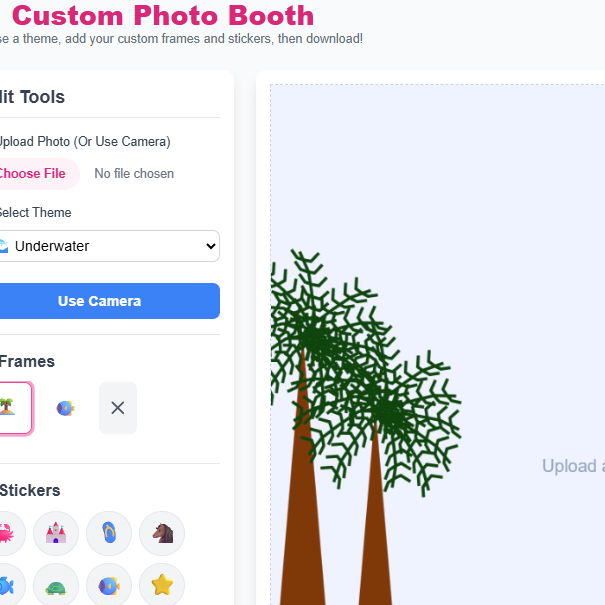
Task: Click the 'No file chosen' label
Action: pyautogui.click(x=134, y=174)
